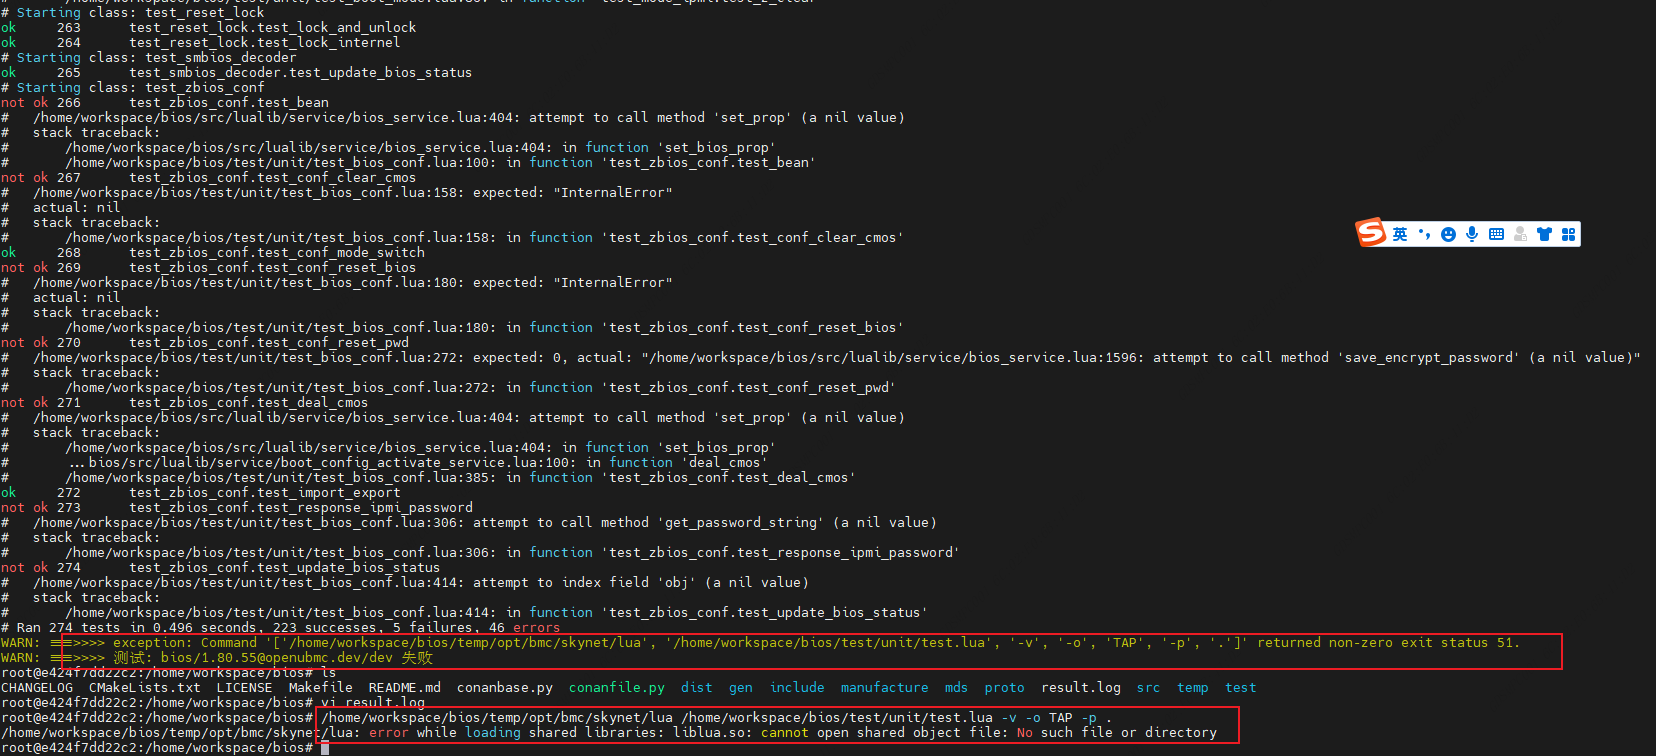The height and width of the screenshot is (756, 1656).
Task: Click the dist directory in ls output
Action: click(696, 688)
